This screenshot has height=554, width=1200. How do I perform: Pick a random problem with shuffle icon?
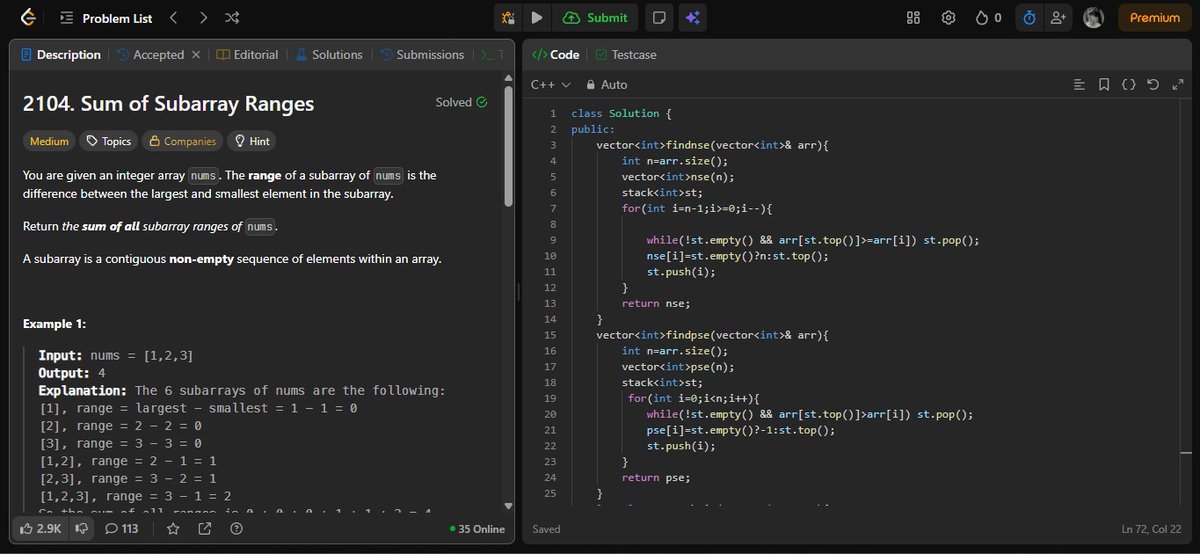tap(232, 18)
